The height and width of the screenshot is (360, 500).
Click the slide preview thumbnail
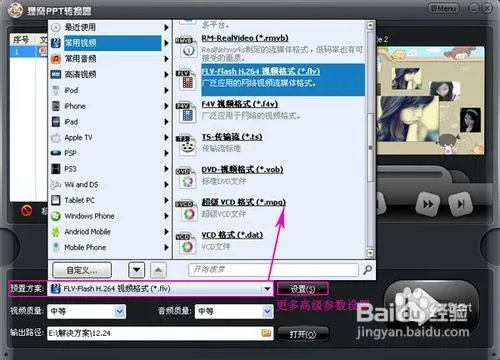coord(431,101)
